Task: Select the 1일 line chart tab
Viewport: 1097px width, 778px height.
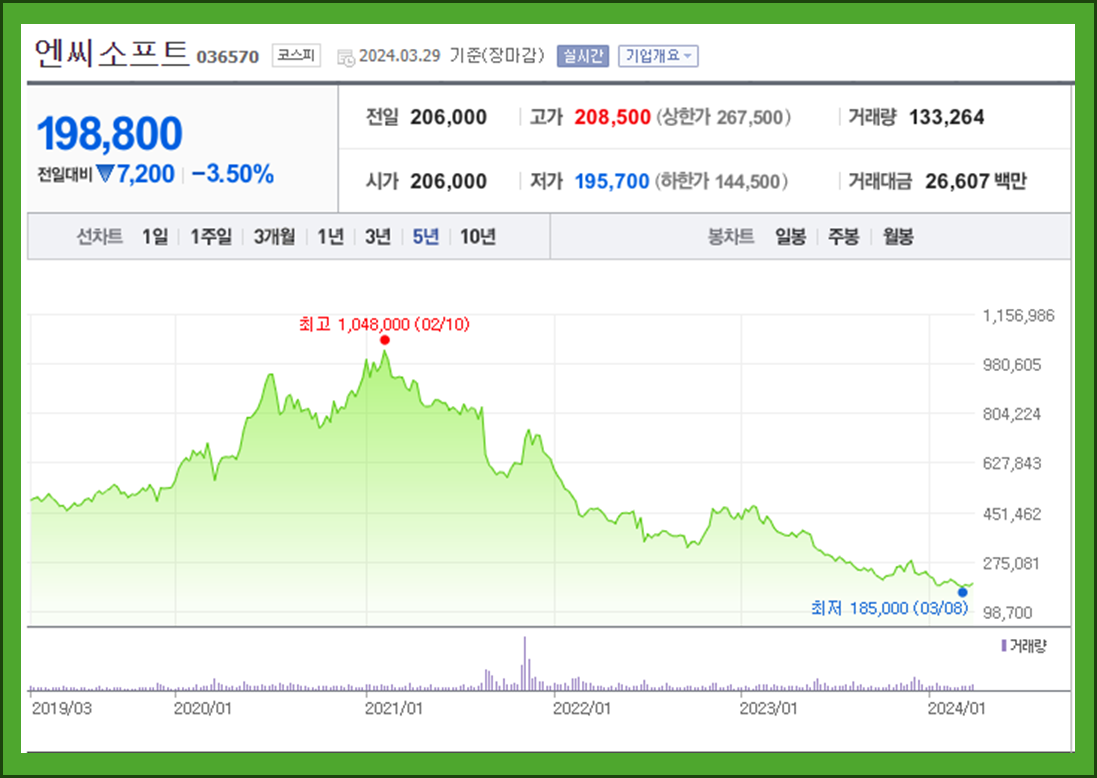Action: [155, 236]
